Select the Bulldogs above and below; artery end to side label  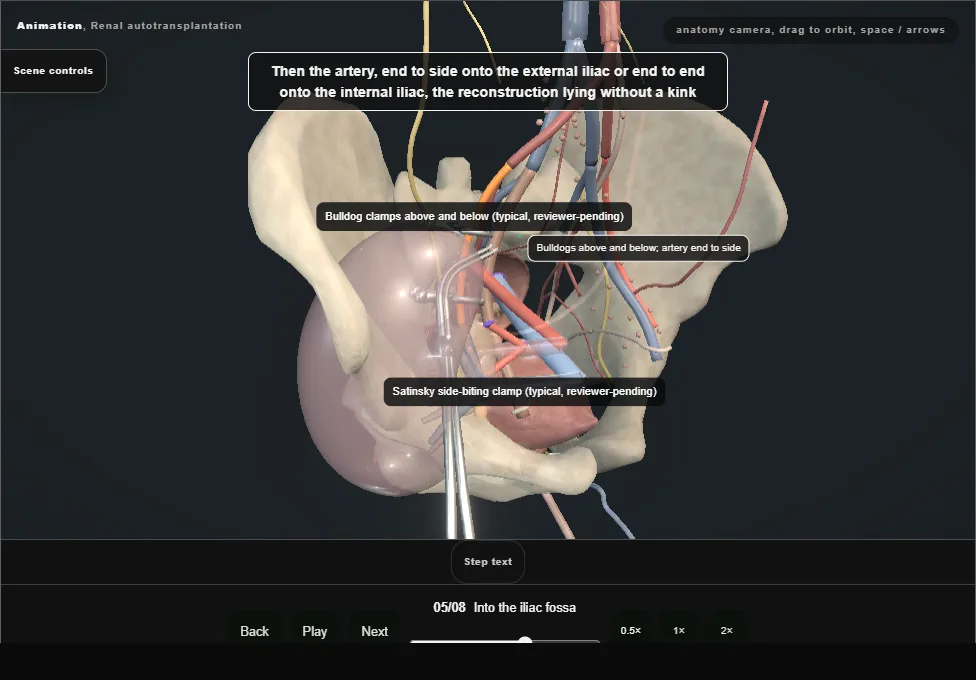(639, 248)
